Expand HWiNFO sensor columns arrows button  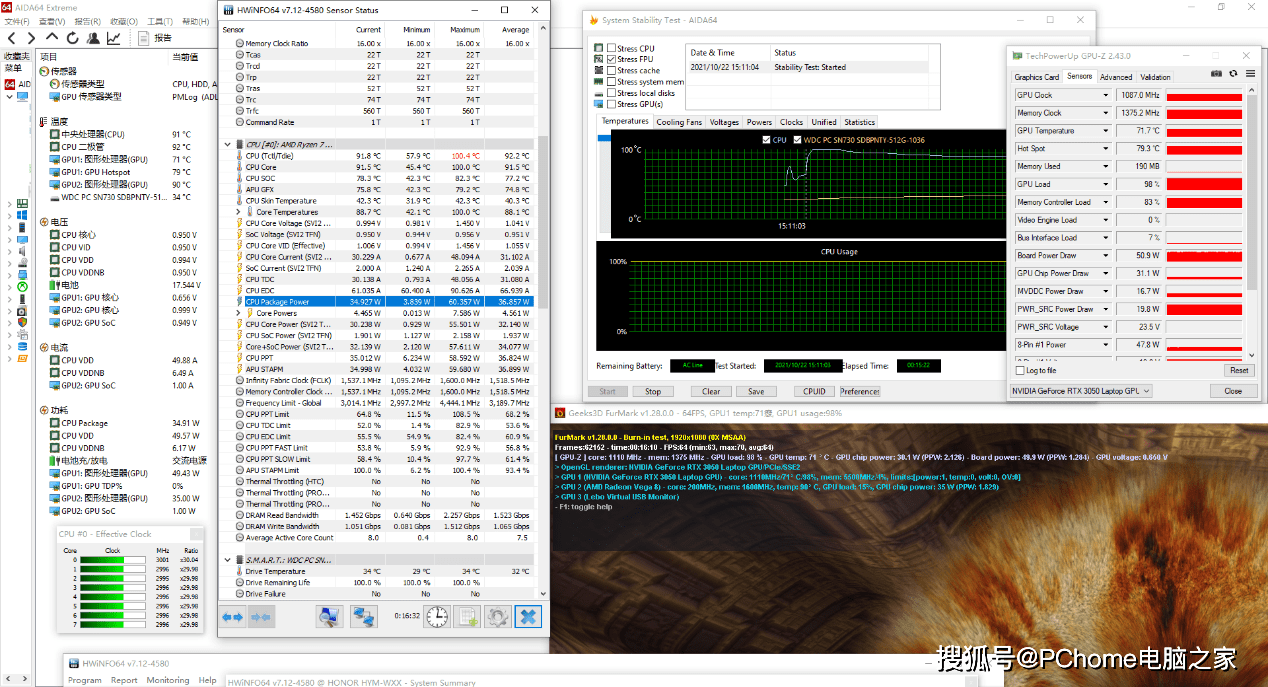[x=233, y=617]
